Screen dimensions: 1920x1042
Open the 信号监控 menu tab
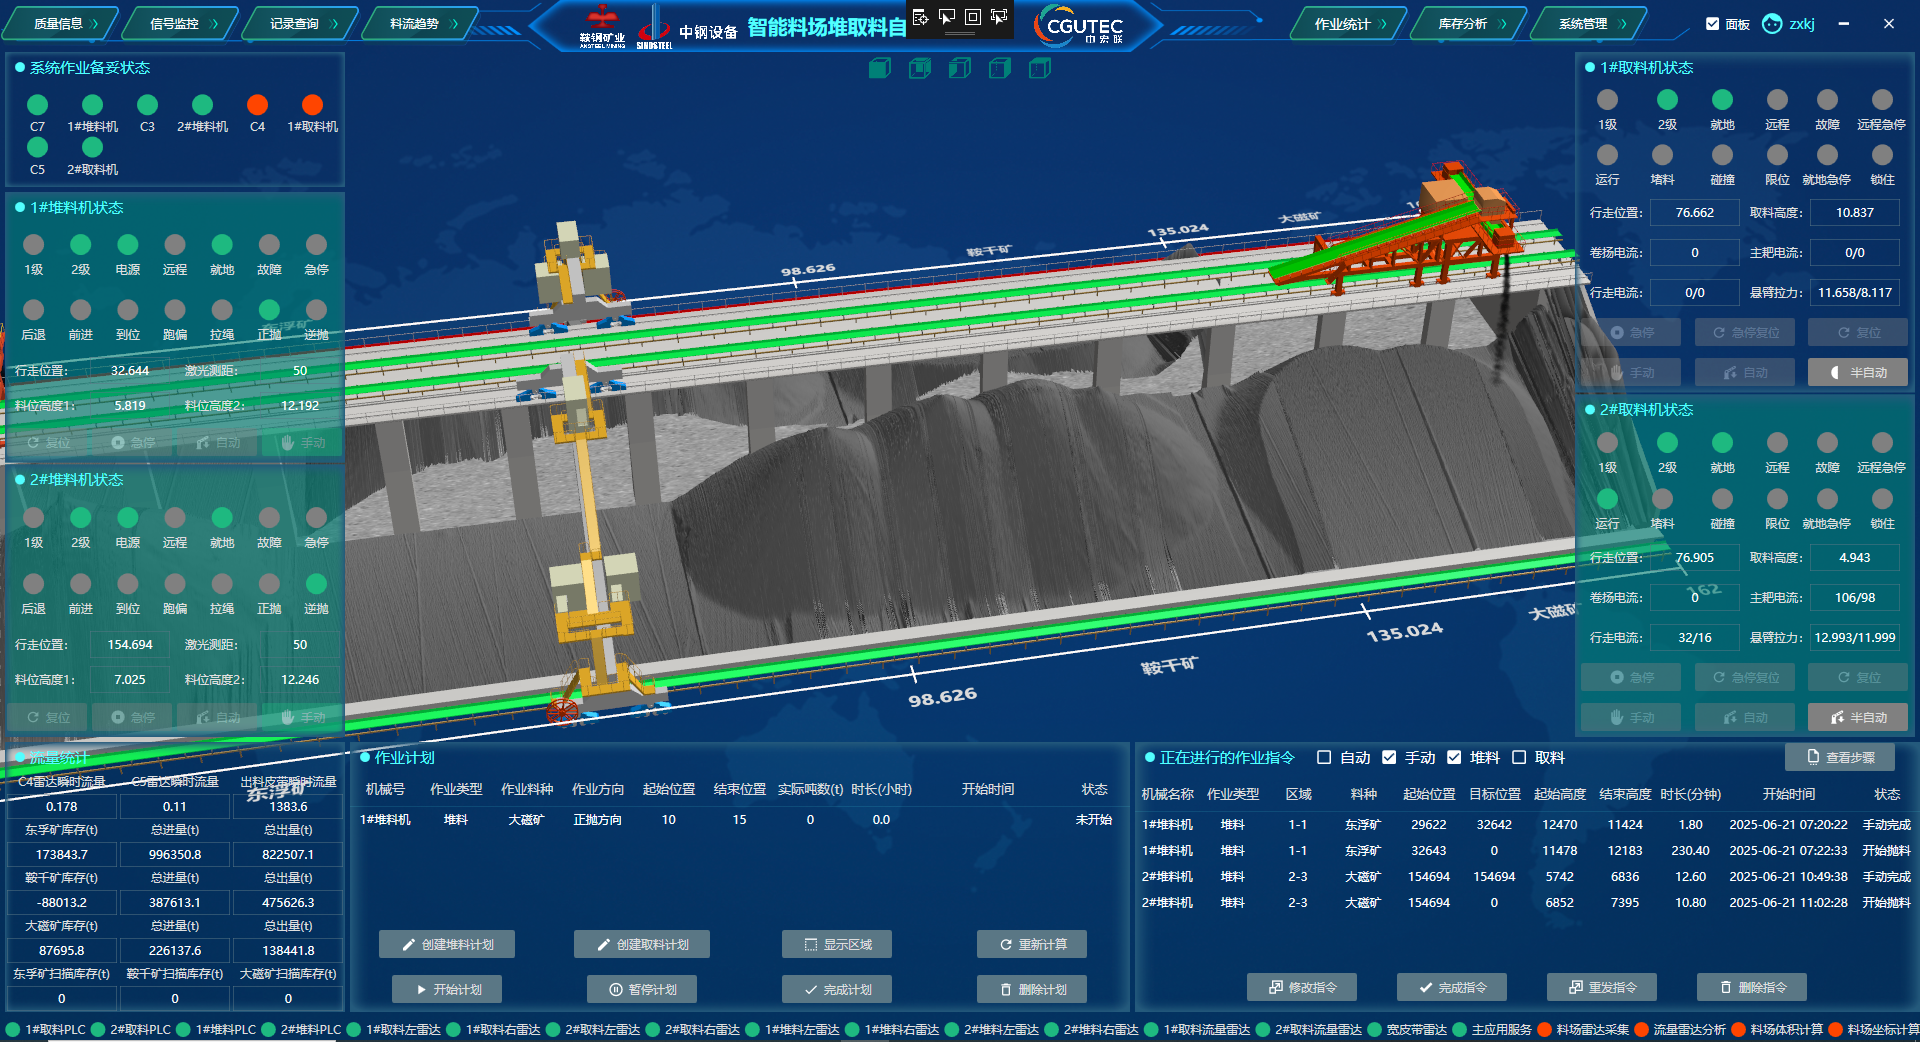180,23
